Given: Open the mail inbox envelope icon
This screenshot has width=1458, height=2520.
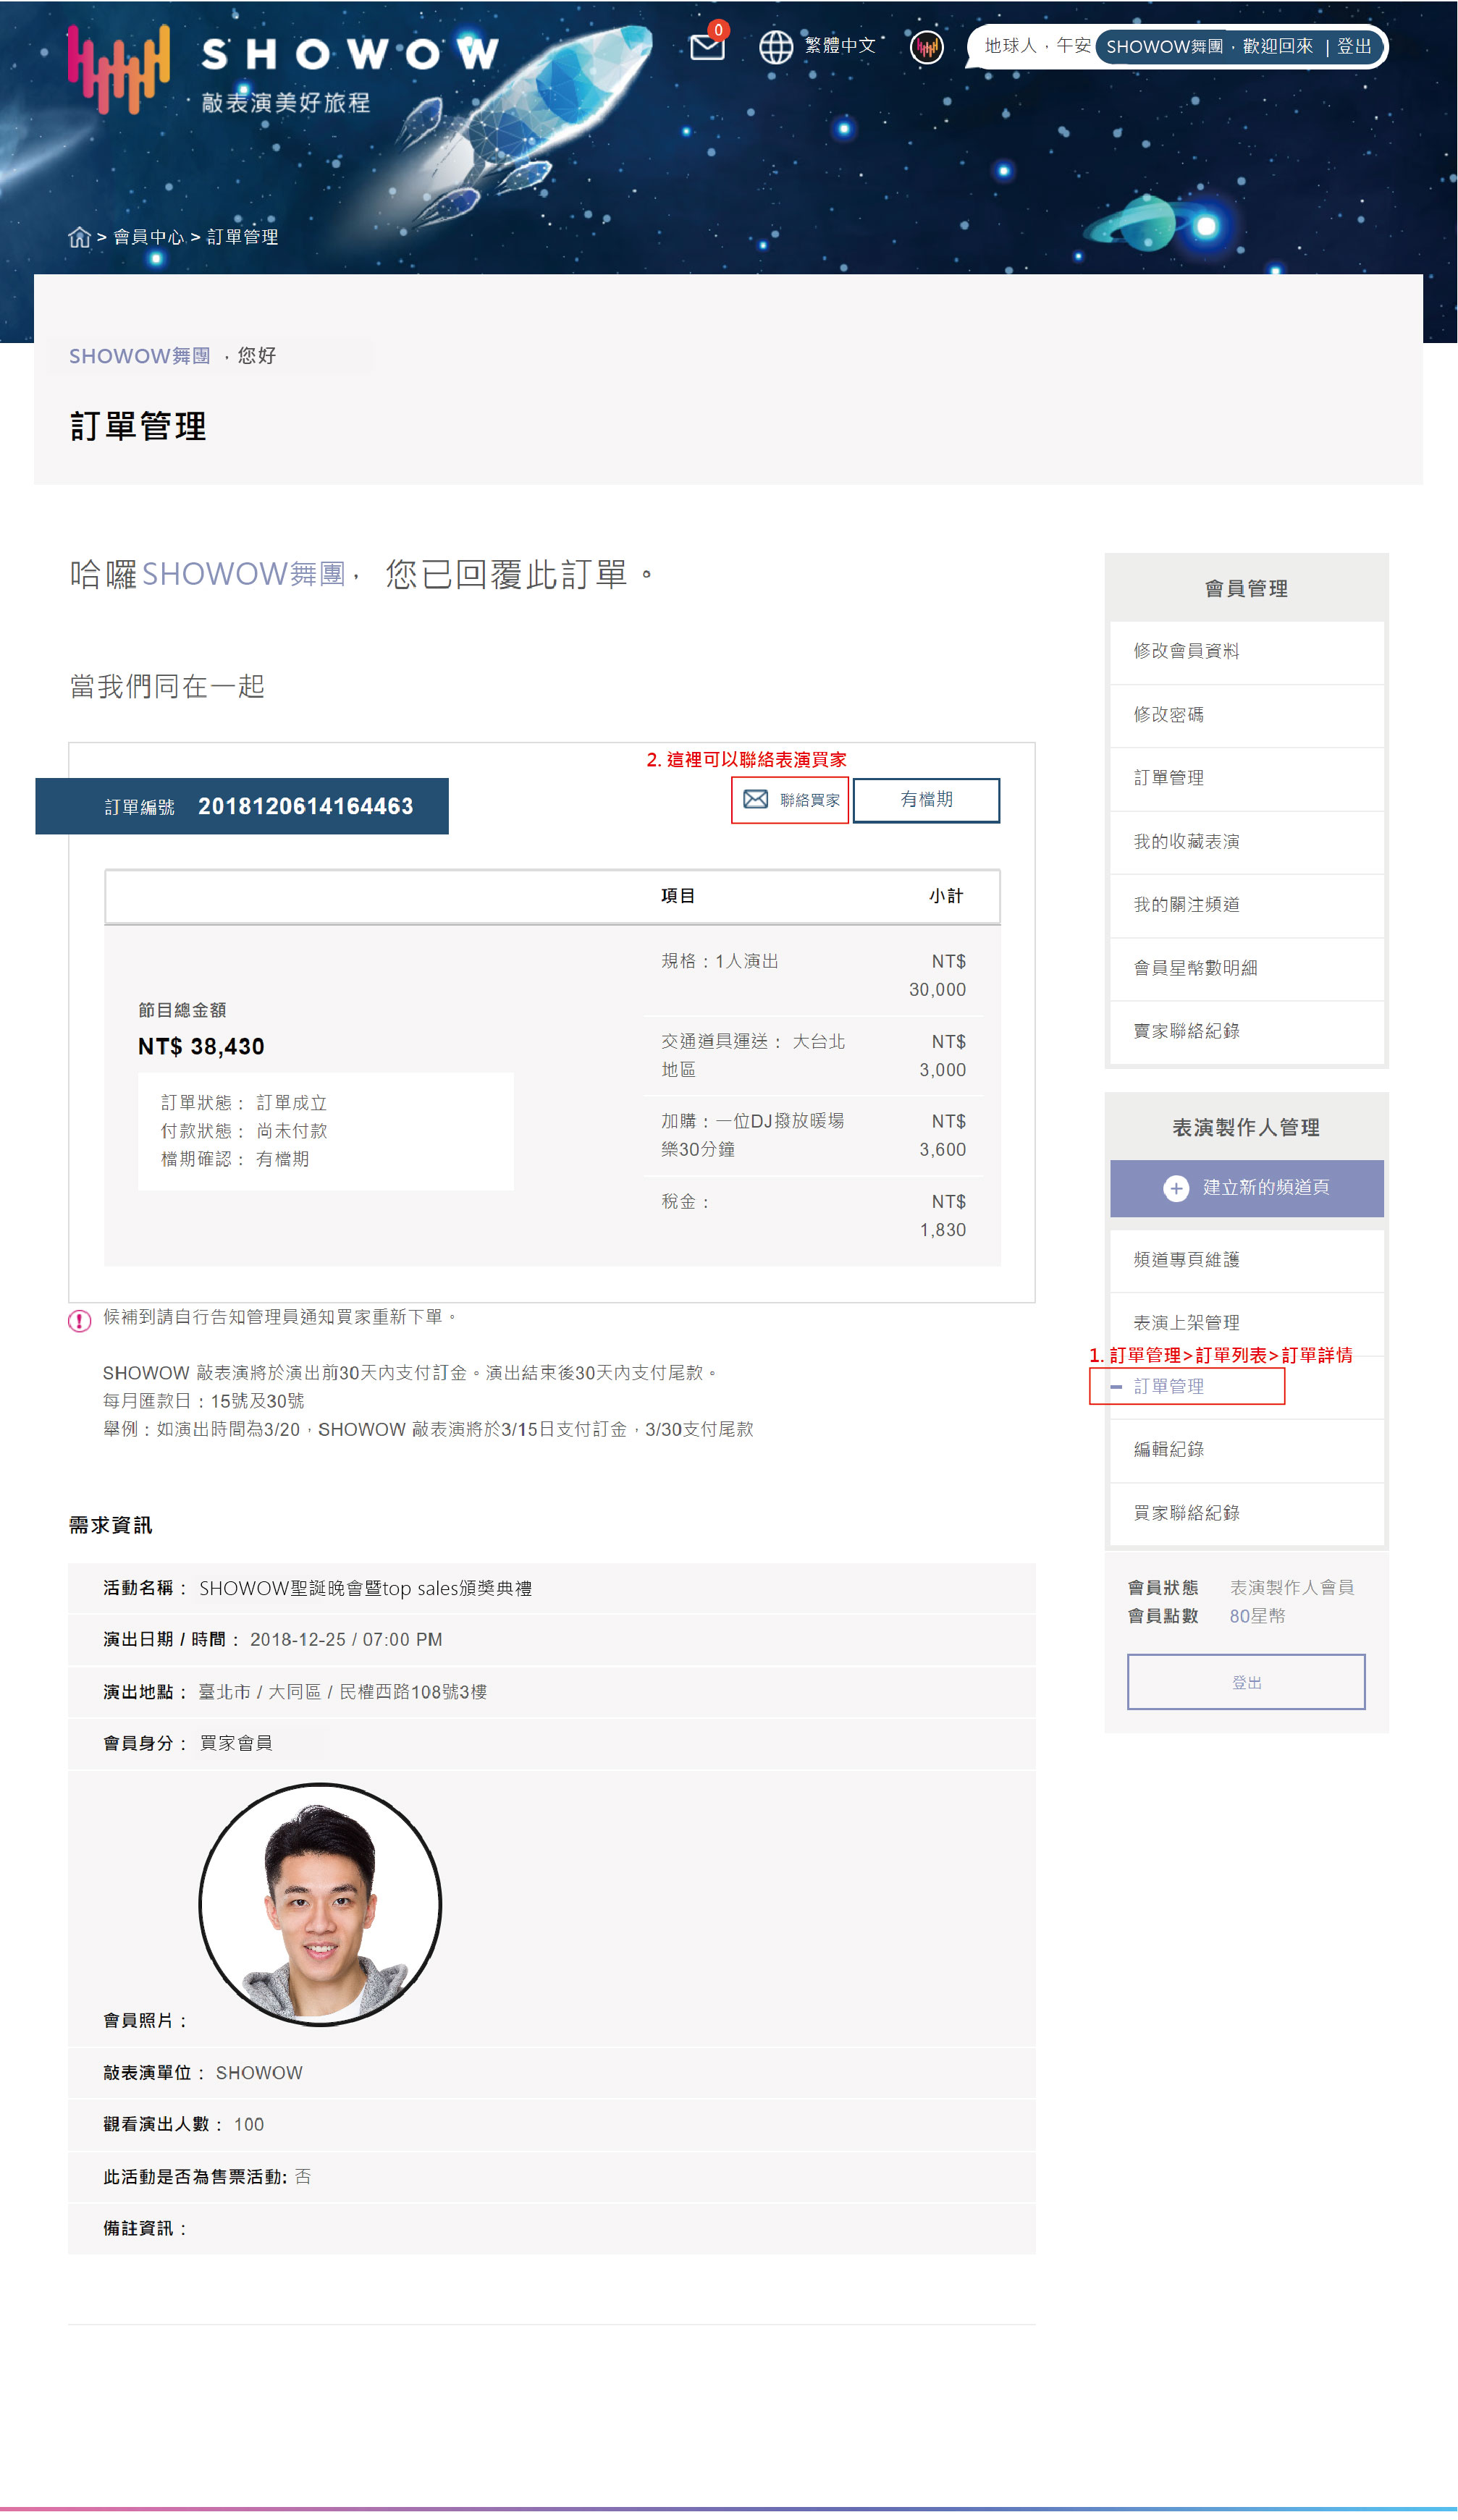Looking at the screenshot, I should 706,47.
